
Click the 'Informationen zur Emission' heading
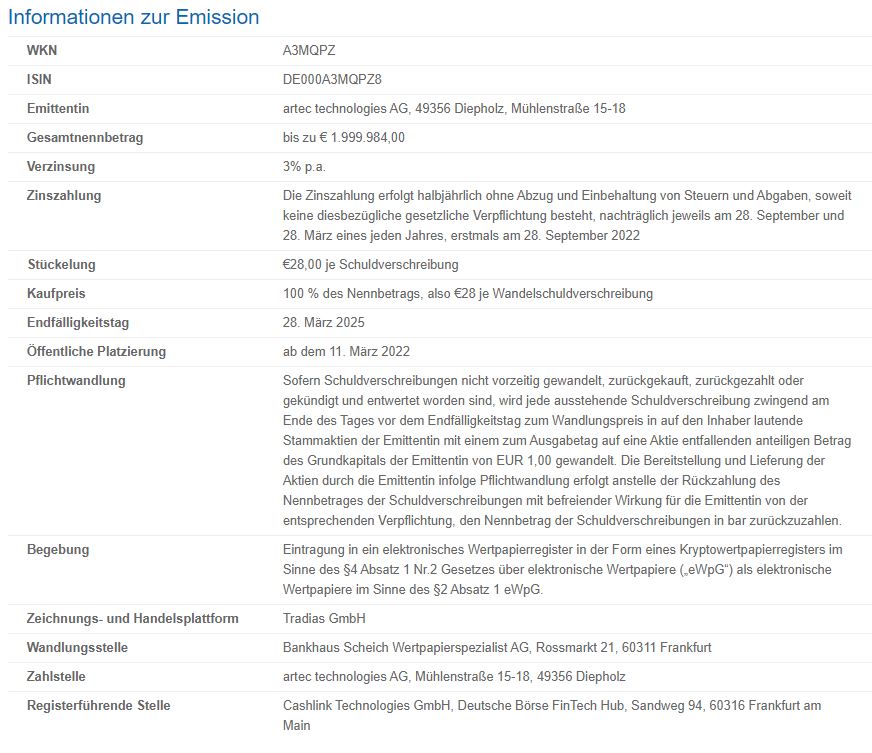[134, 17]
